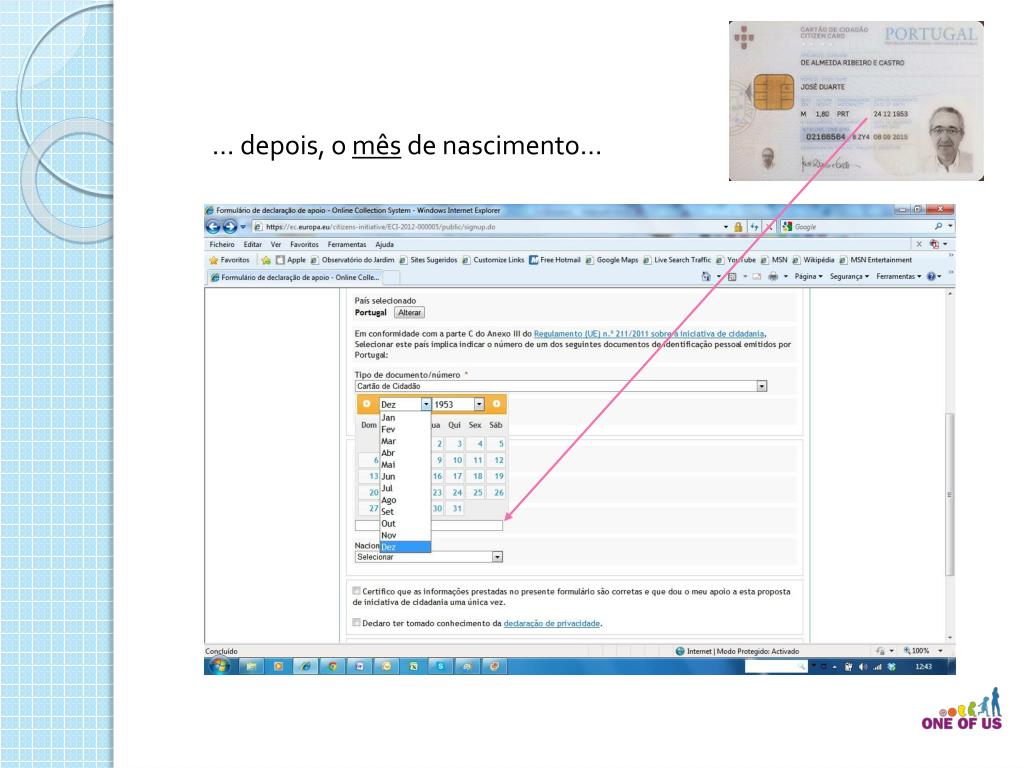Open Windows Explorer from taskbar
1024x768 pixels.
pyautogui.click(x=251, y=666)
